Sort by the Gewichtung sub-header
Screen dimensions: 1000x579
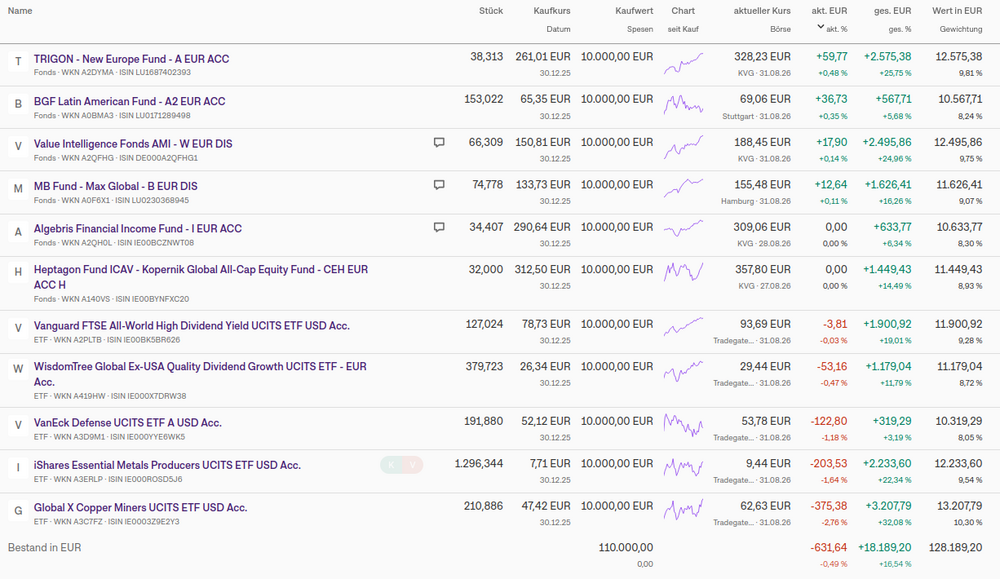960,29
